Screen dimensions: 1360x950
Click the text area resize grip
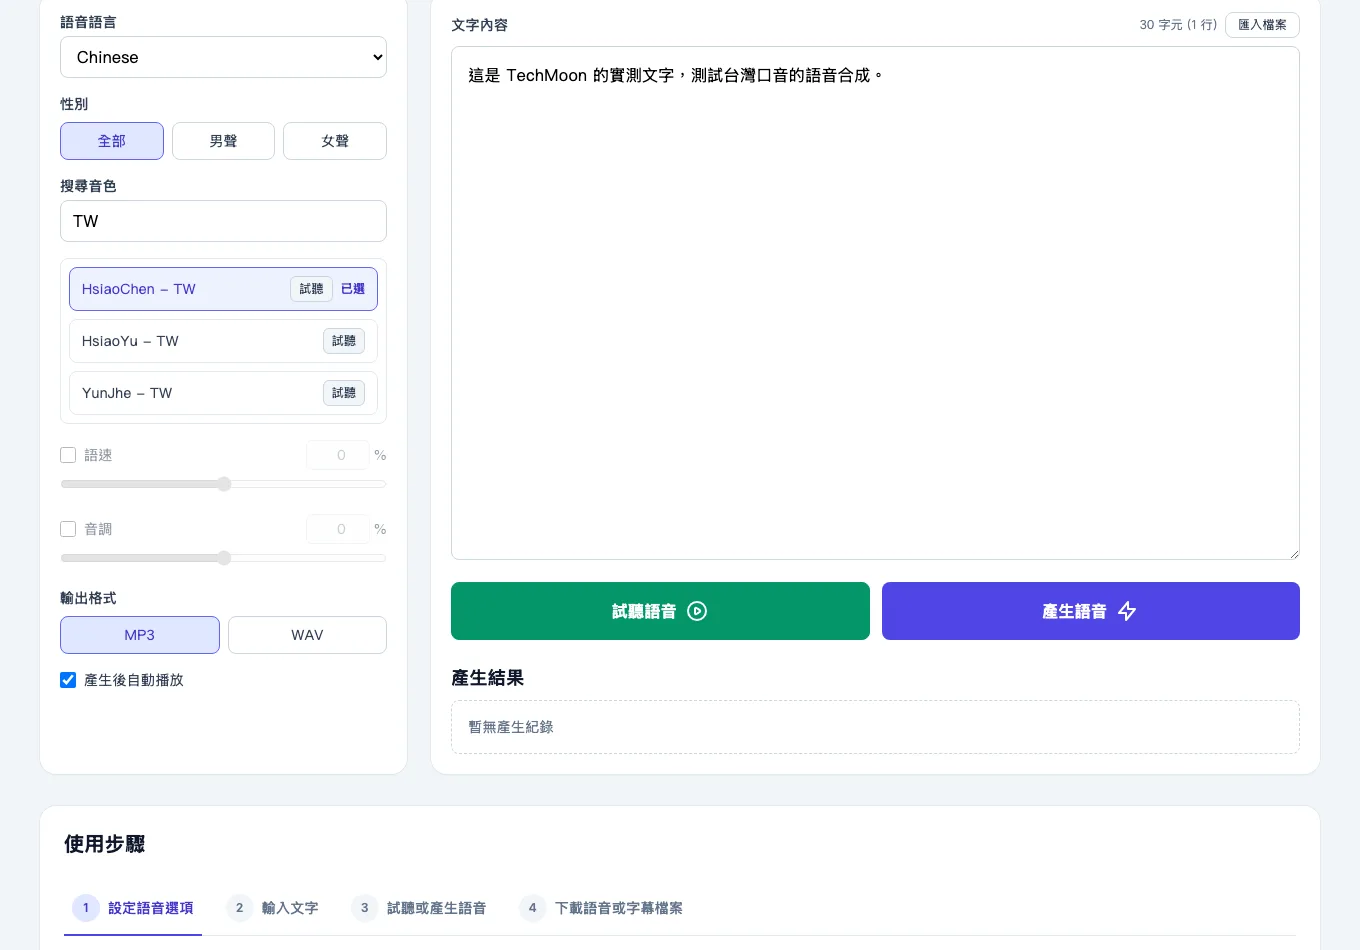click(1293, 553)
